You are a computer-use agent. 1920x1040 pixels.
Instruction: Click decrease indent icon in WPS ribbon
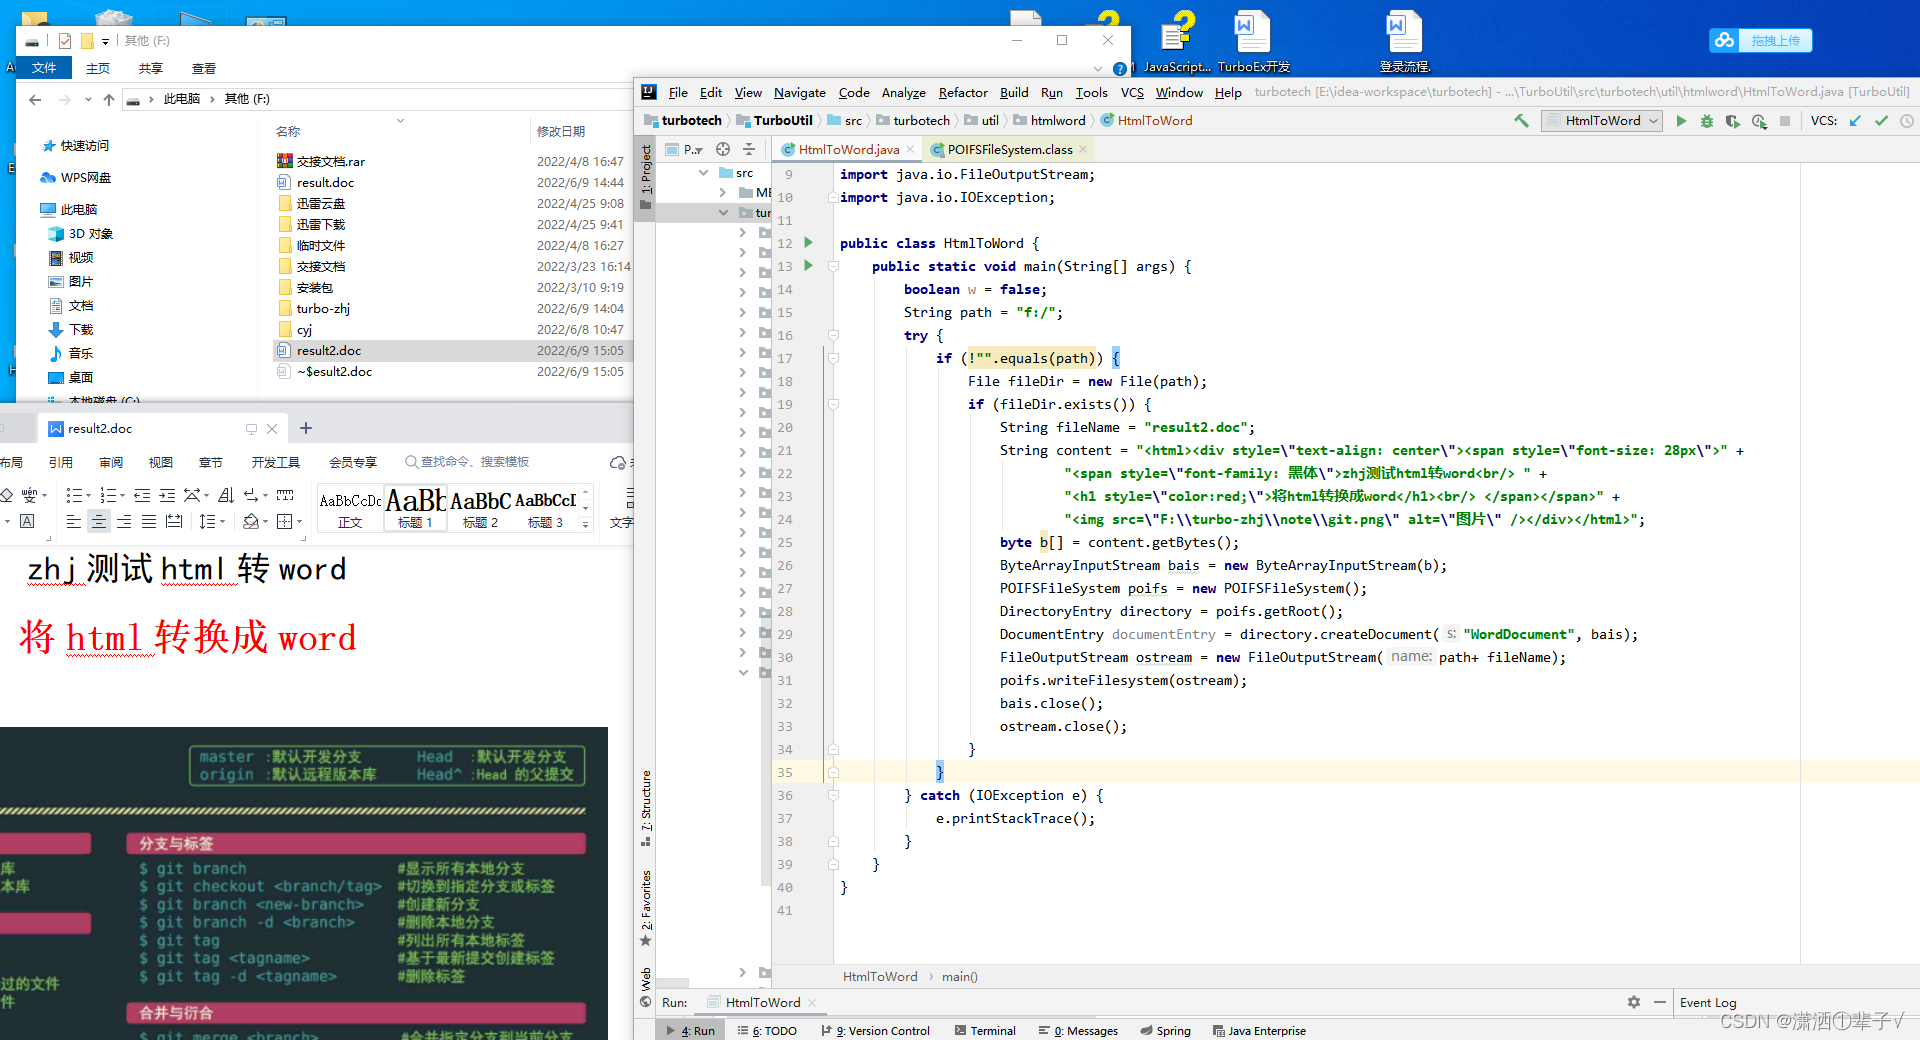(142, 495)
